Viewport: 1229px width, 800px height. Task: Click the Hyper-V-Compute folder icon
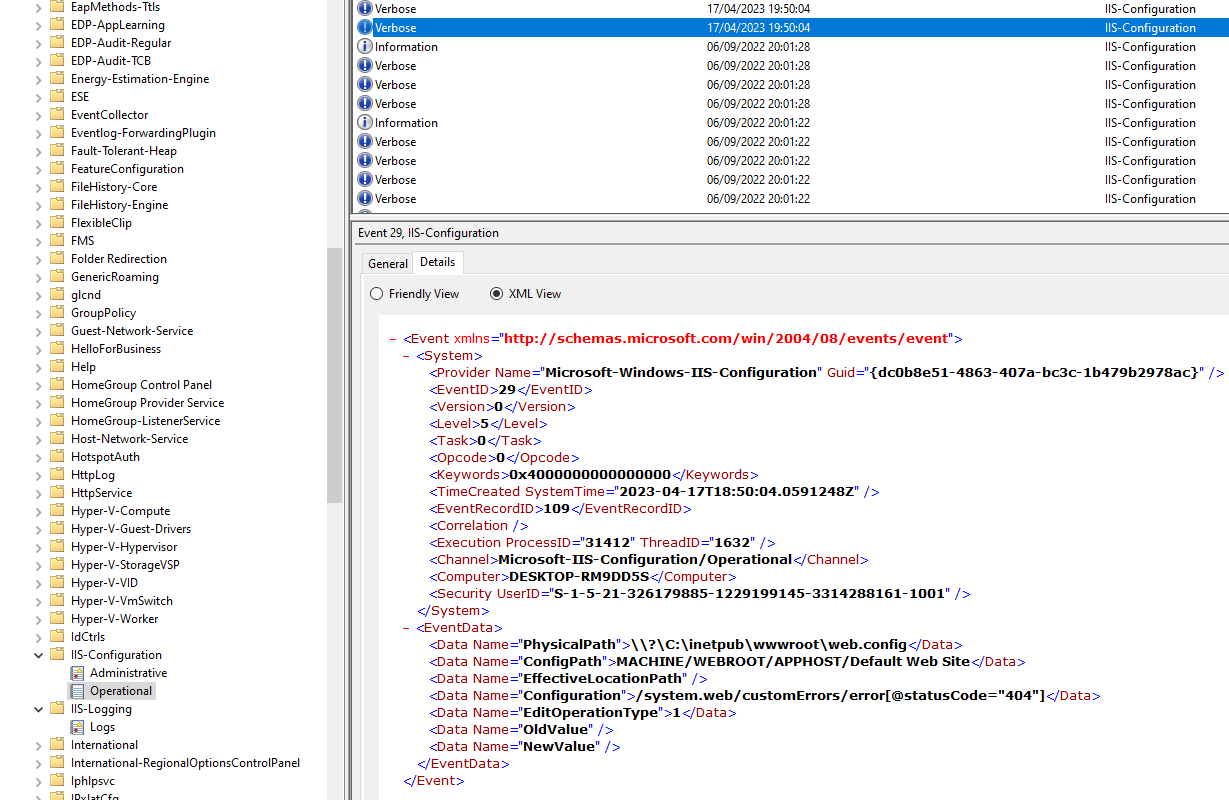point(57,511)
